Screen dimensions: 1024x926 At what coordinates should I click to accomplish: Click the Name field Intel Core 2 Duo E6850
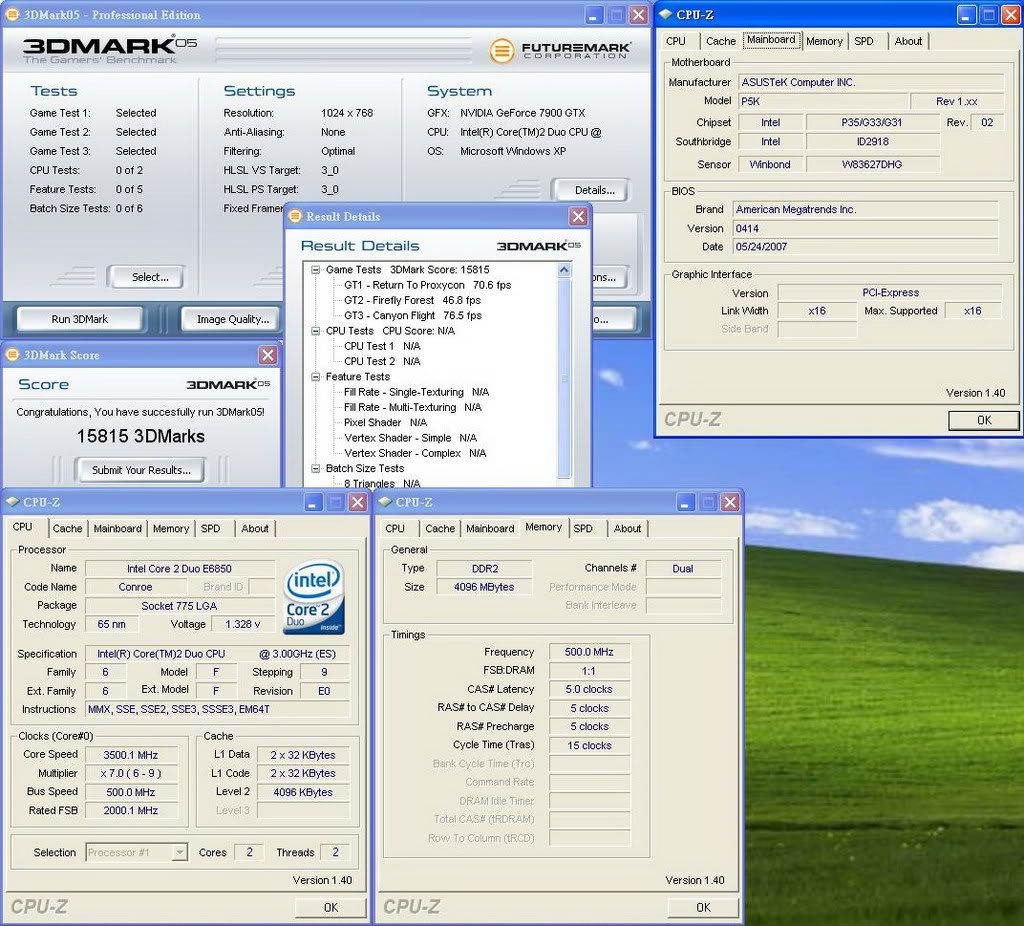pos(180,569)
